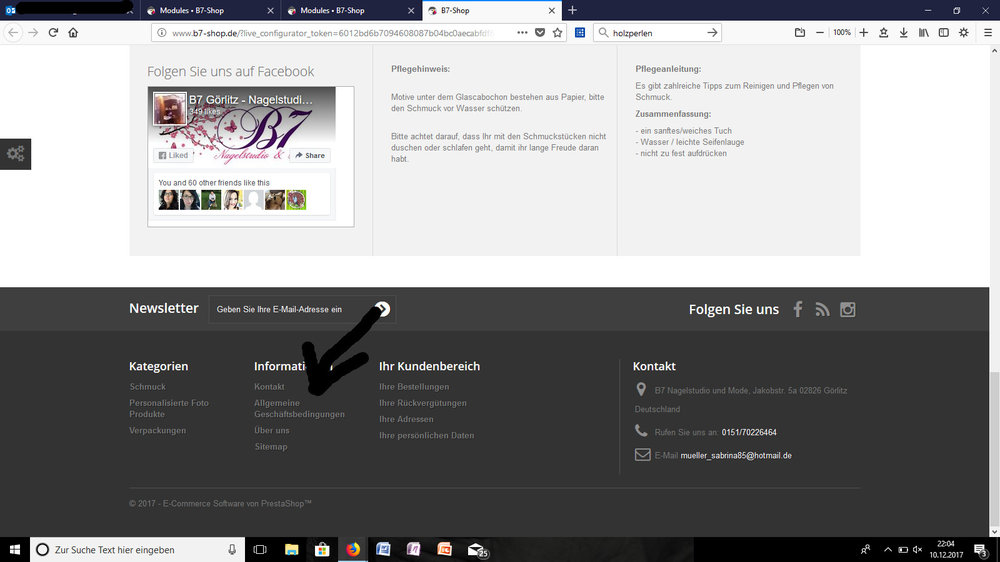
Task: Click the holzperlen search box
Action: (657, 33)
